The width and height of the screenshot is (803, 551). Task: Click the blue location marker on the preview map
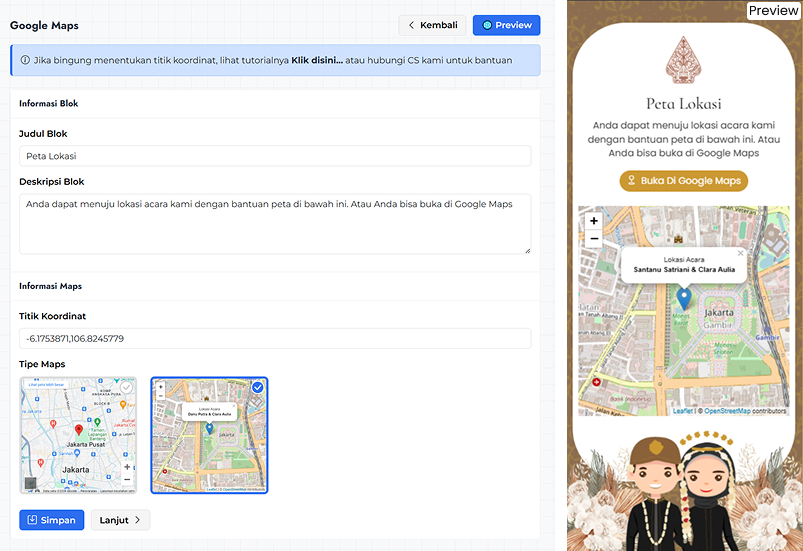tap(684, 299)
